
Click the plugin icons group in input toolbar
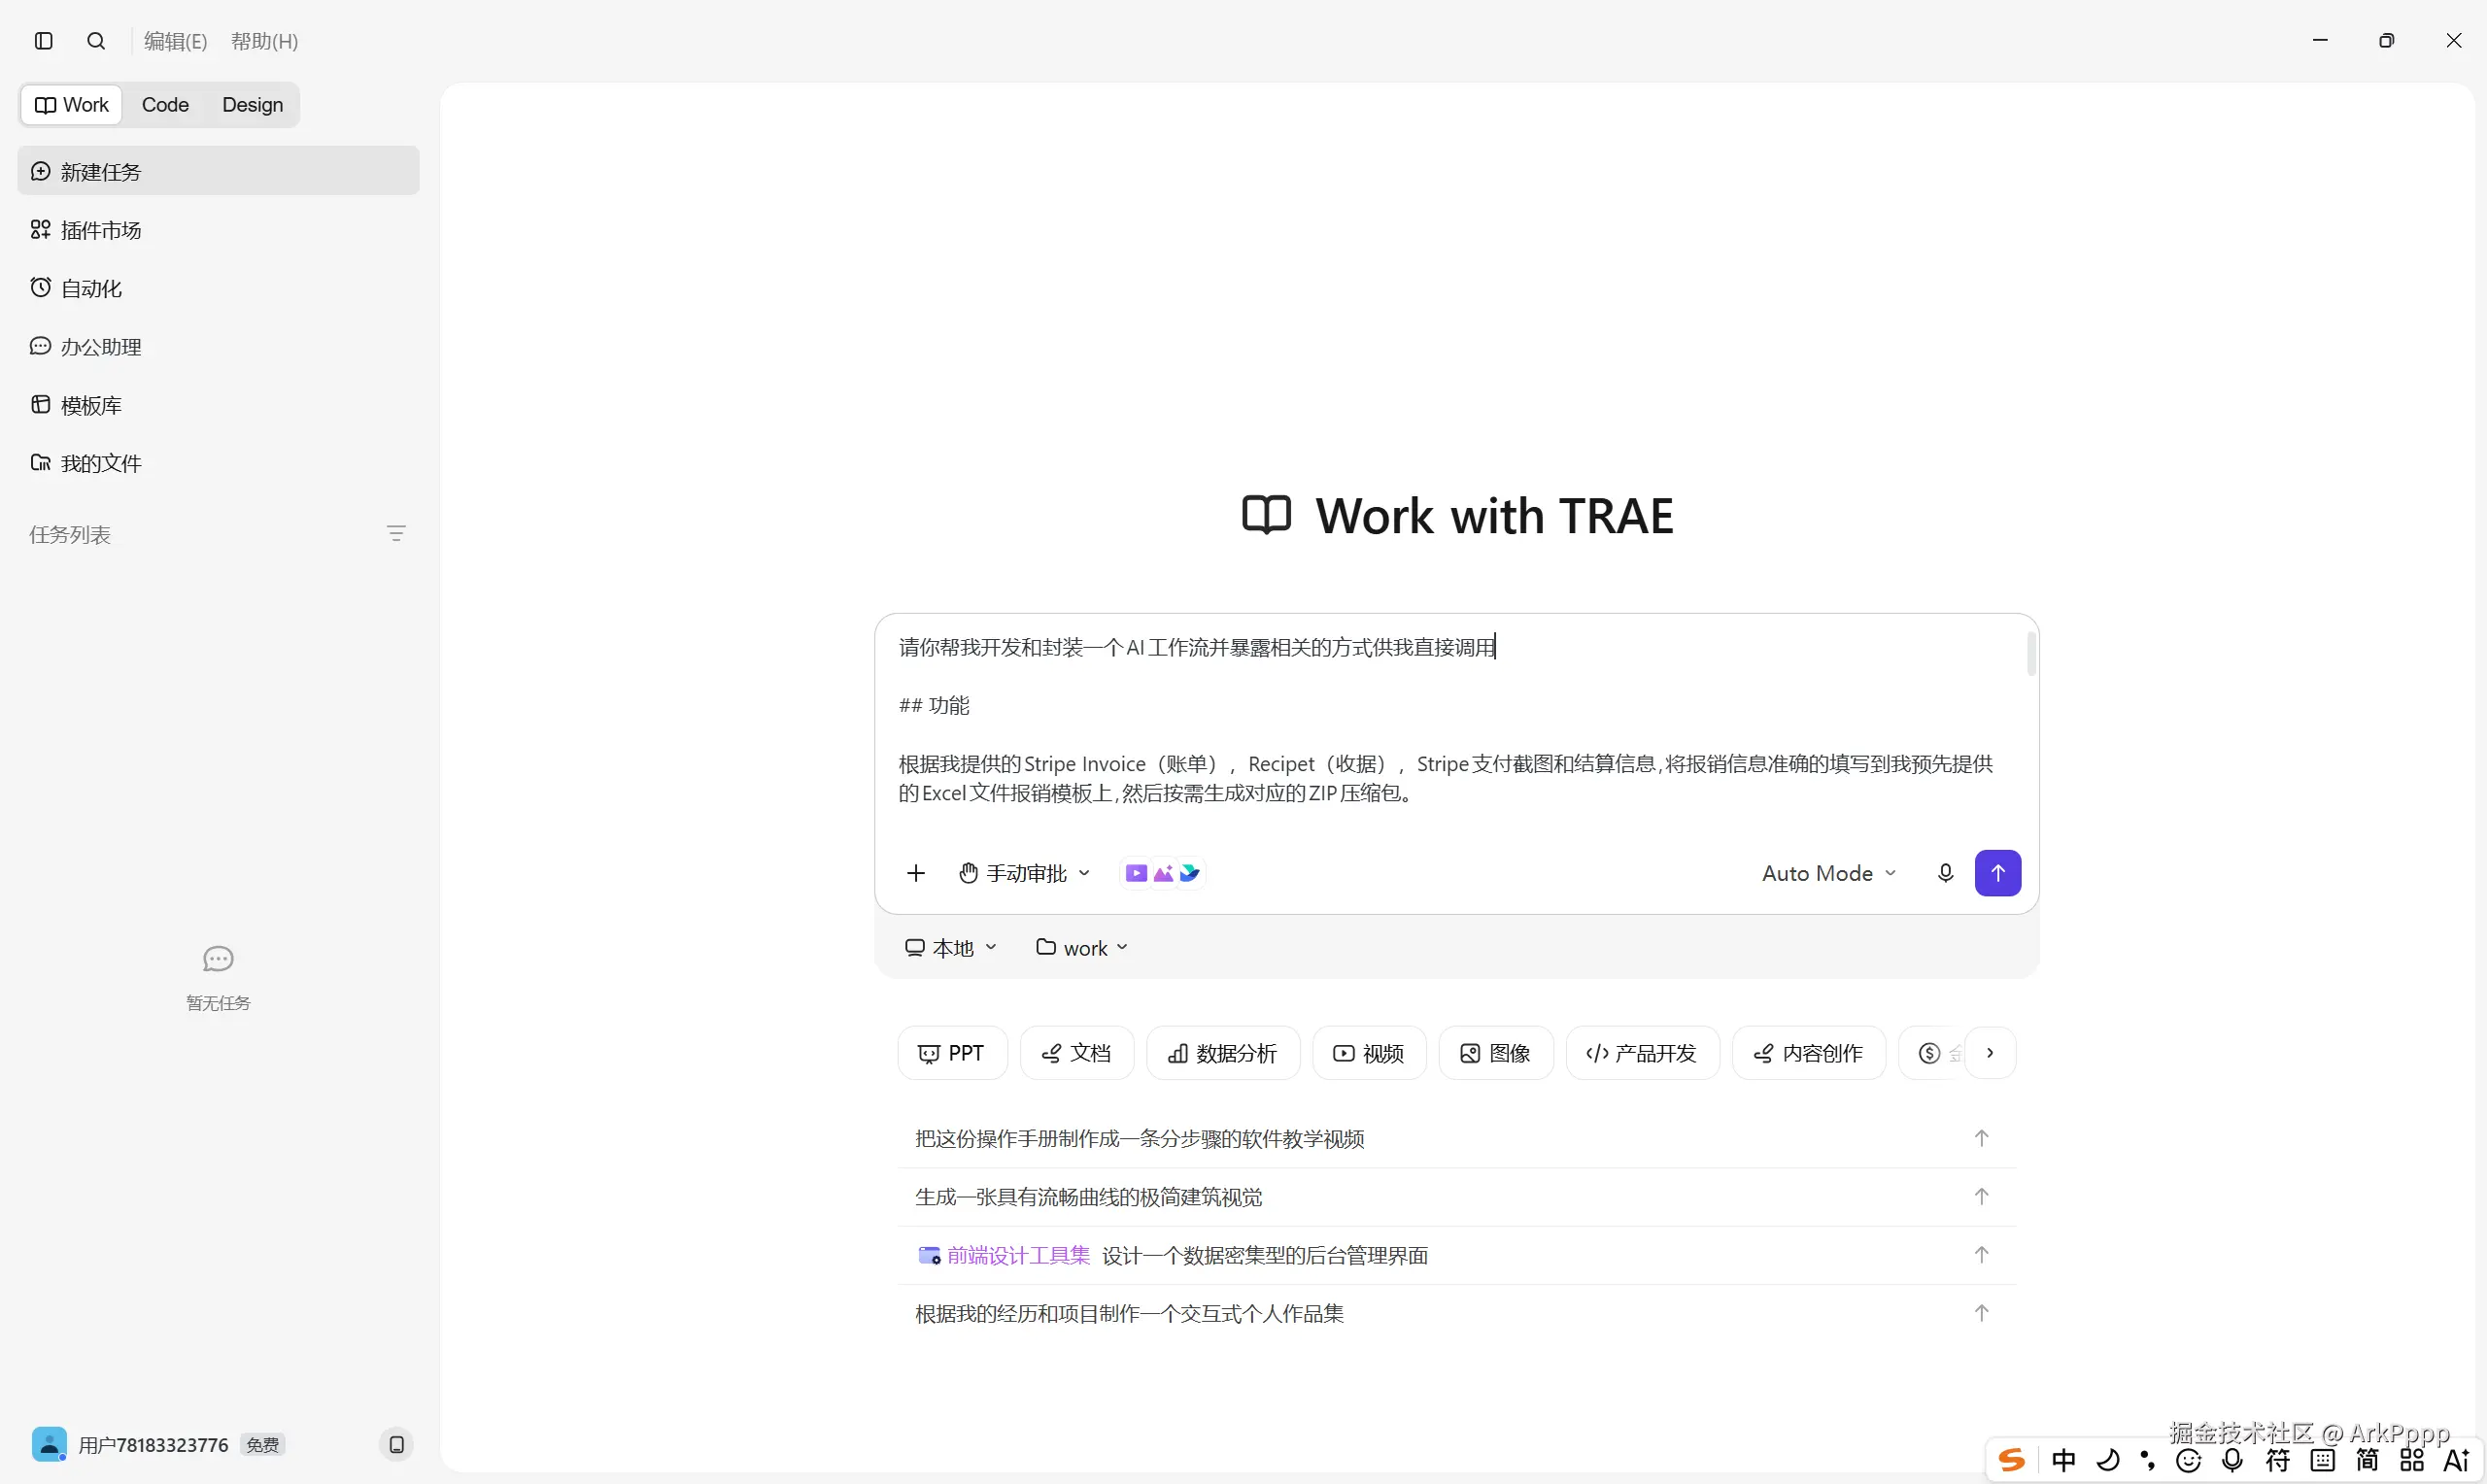1162,873
